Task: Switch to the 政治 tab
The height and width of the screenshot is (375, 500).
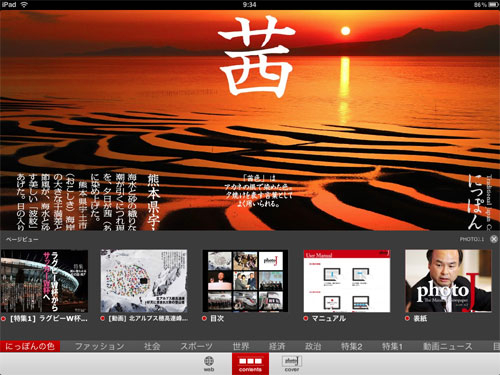Action: tap(313, 346)
